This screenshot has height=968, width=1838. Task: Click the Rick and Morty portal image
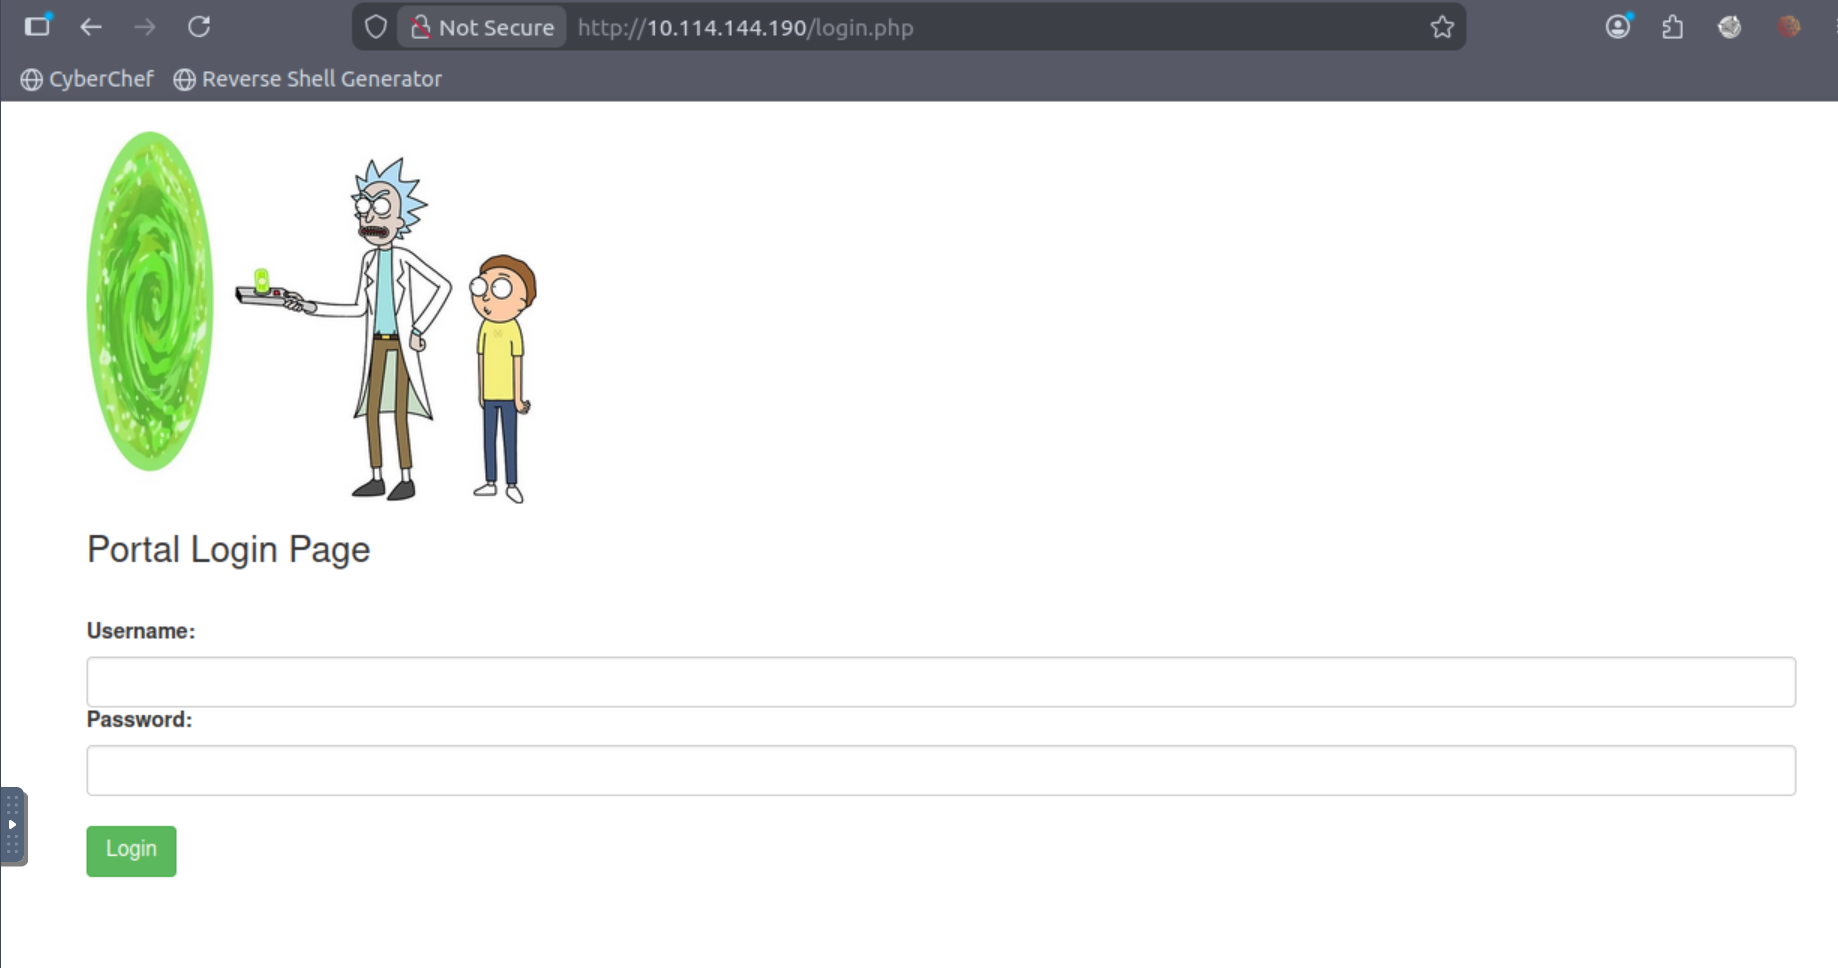pyautogui.click(x=312, y=317)
